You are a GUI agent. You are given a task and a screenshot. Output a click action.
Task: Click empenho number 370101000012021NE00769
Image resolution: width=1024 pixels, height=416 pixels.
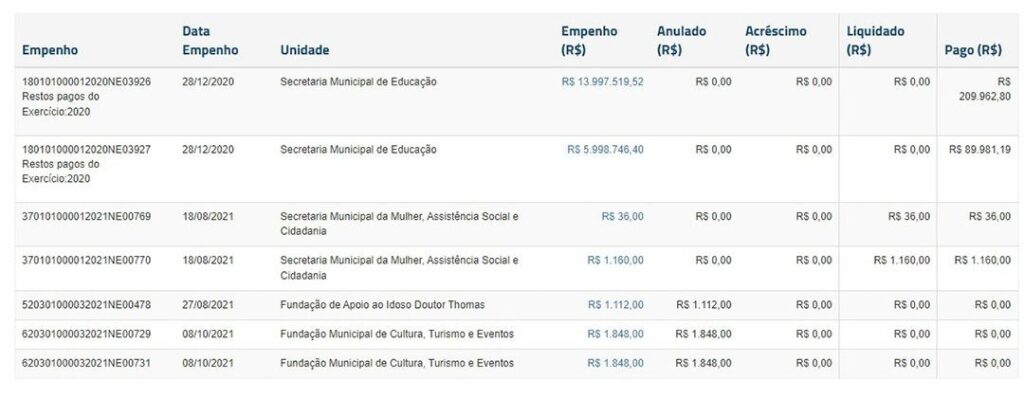(86, 217)
